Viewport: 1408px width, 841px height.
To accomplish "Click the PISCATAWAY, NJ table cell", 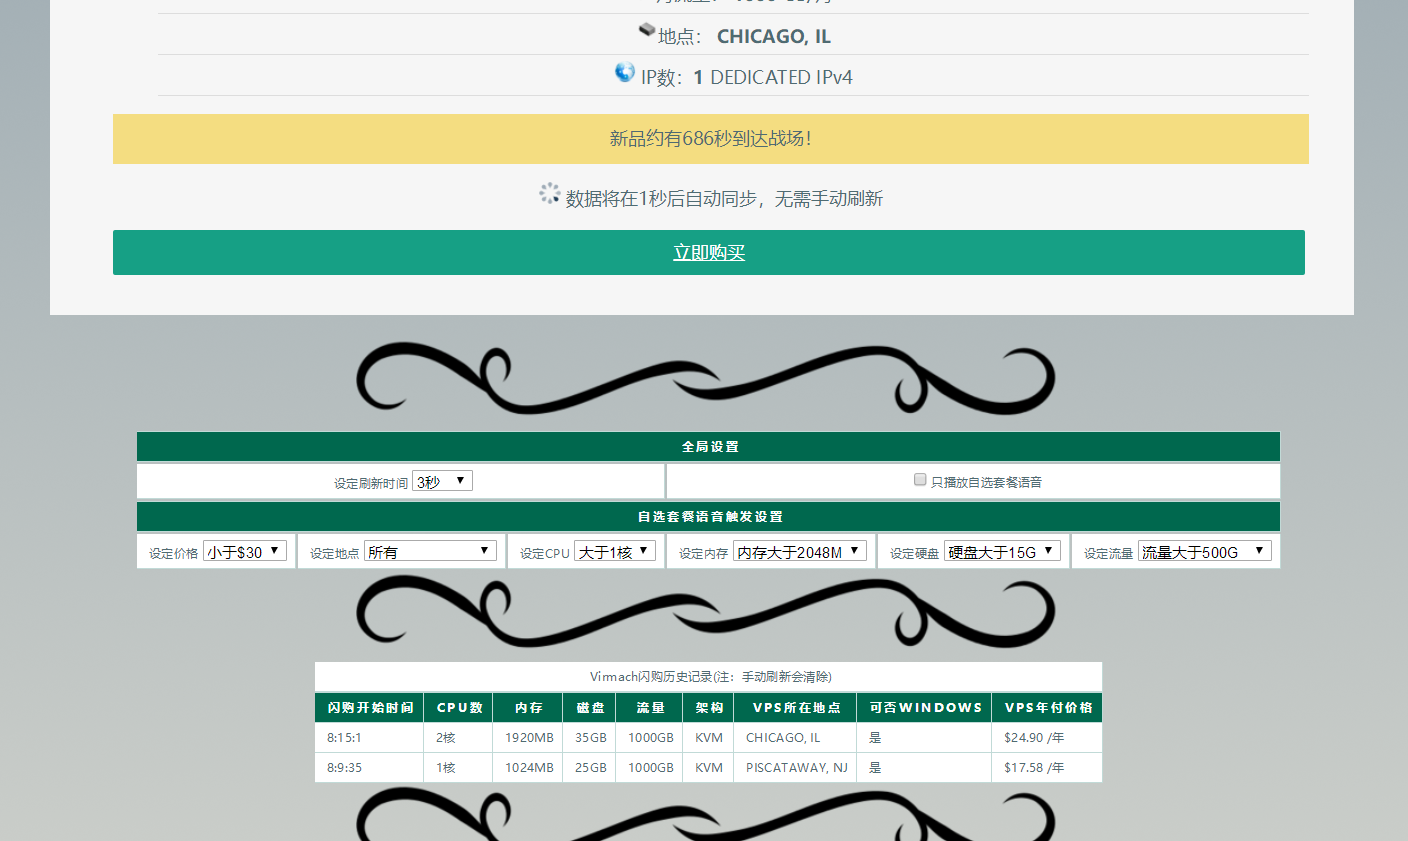I will pos(796,767).
